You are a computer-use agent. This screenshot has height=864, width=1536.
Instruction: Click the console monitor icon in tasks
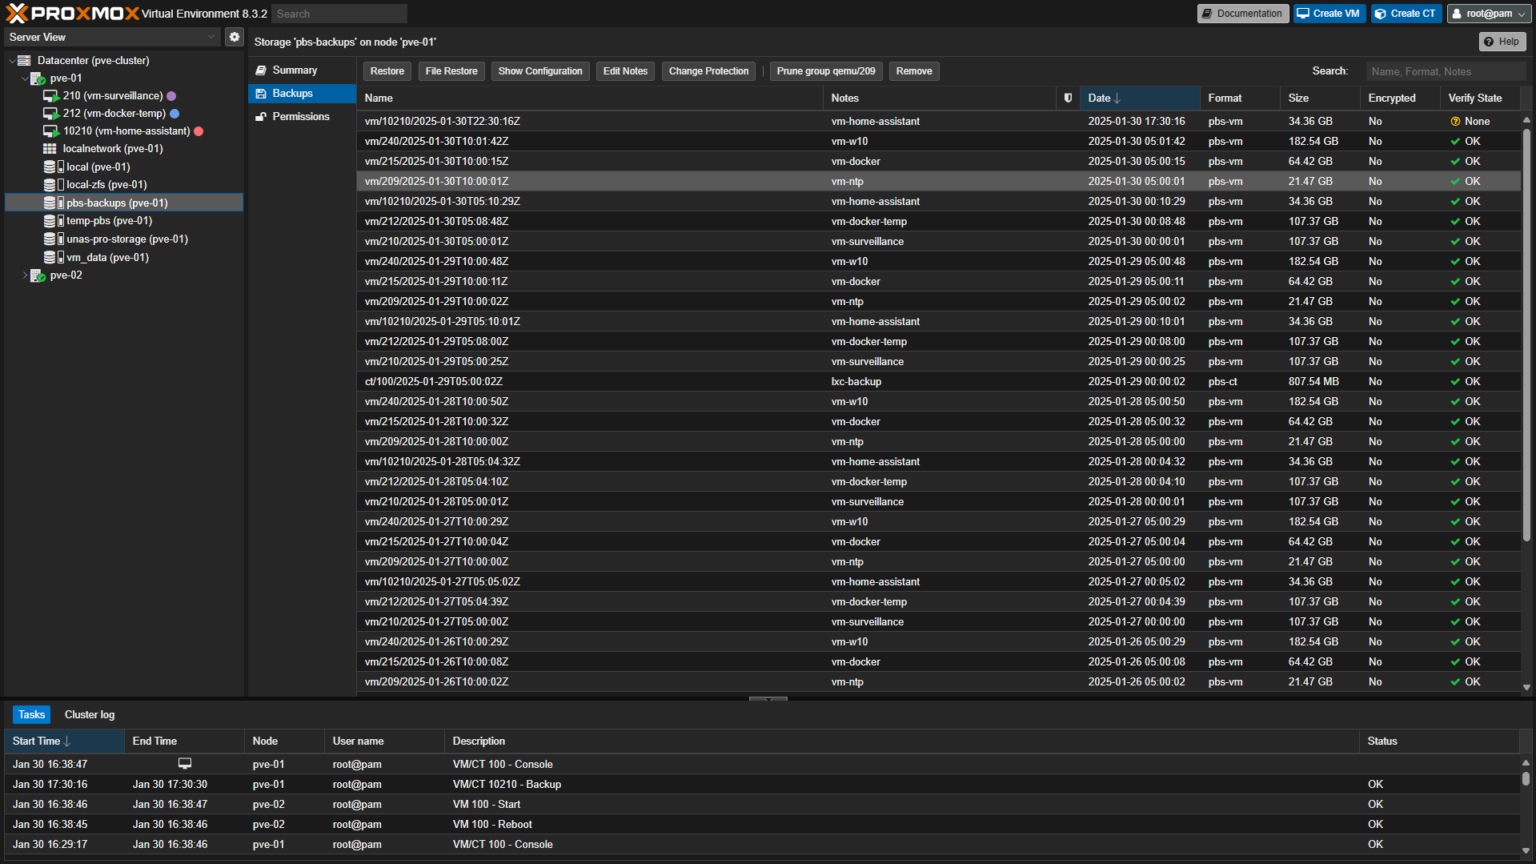tap(185, 764)
